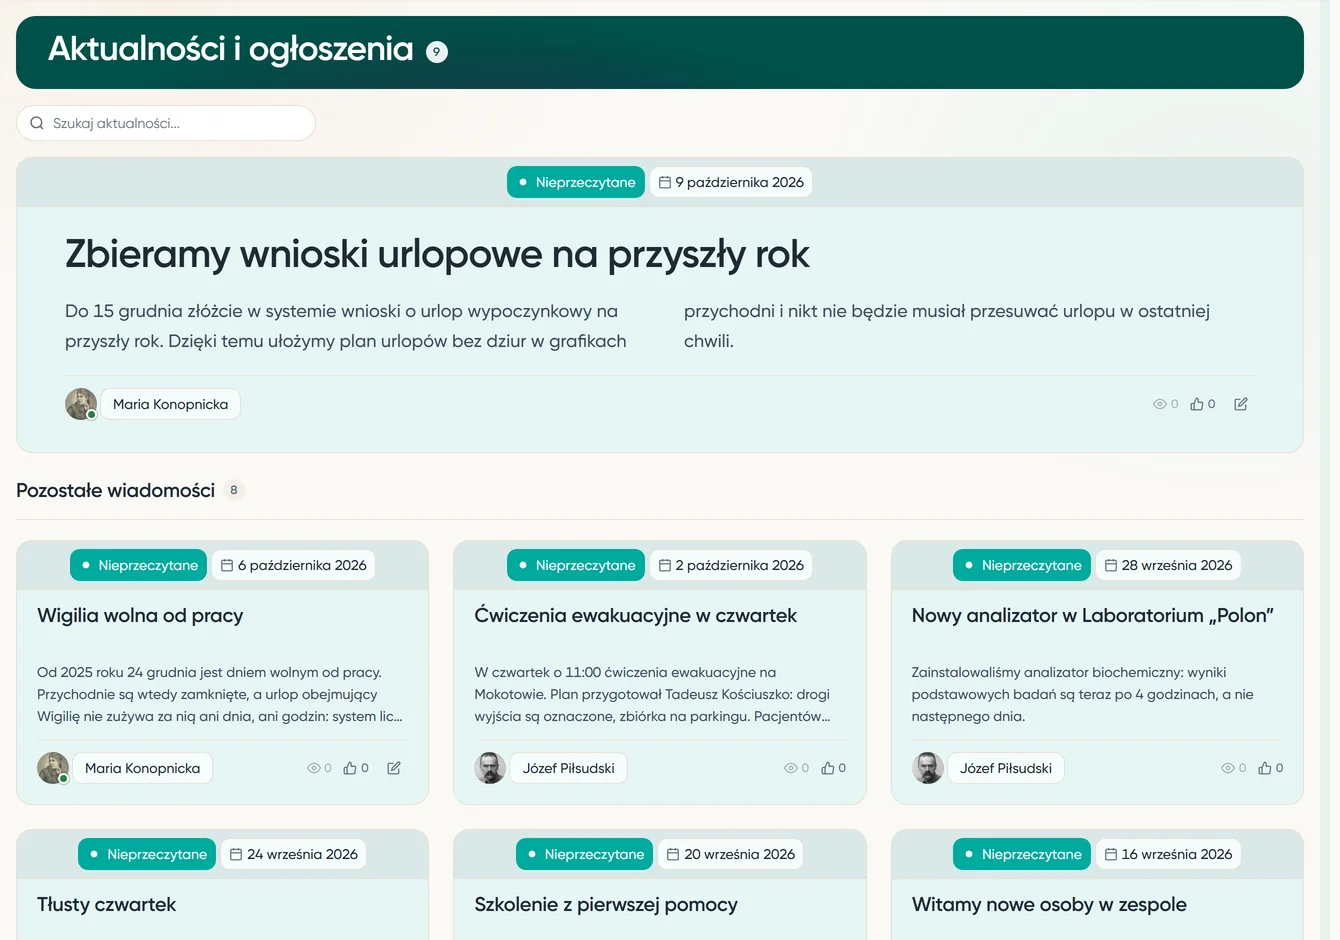Image resolution: width=1340 pixels, height=940 pixels.
Task: Click views eye icon on featured article
Action: coord(1160,404)
